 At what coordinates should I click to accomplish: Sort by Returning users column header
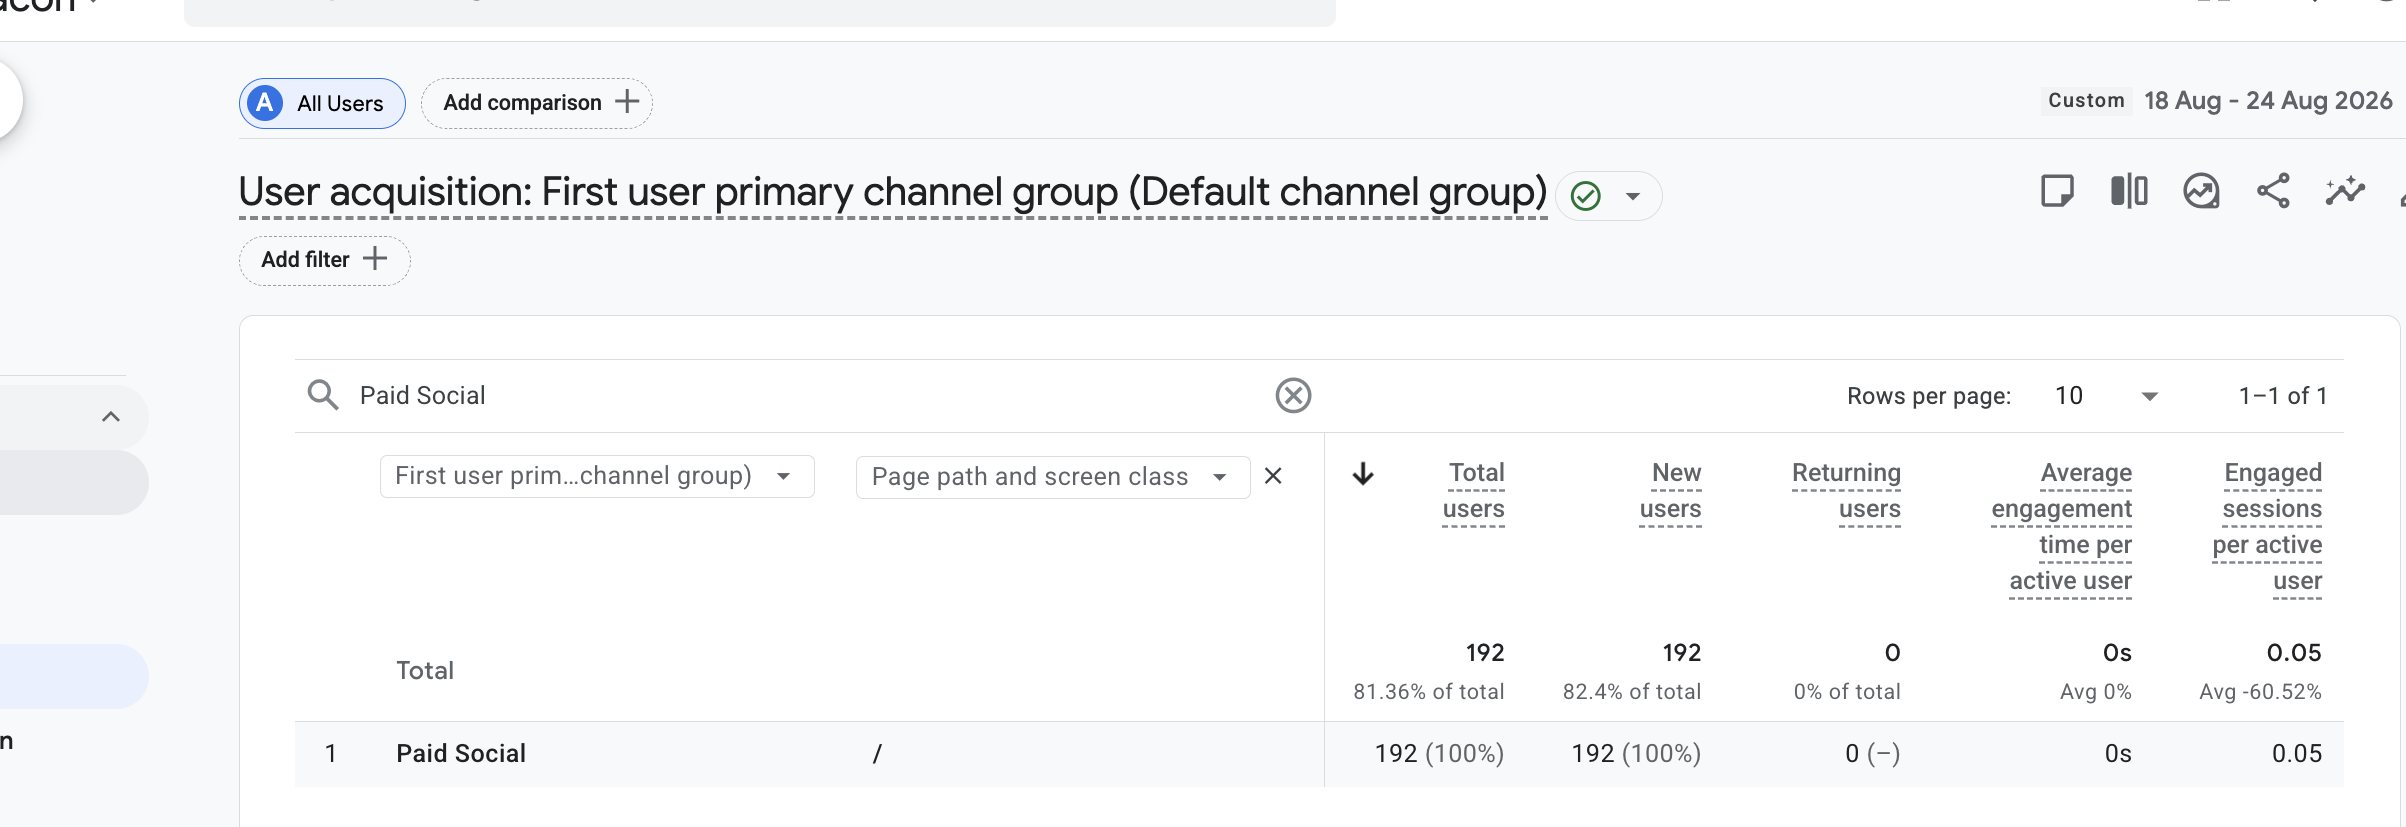[1846, 491]
